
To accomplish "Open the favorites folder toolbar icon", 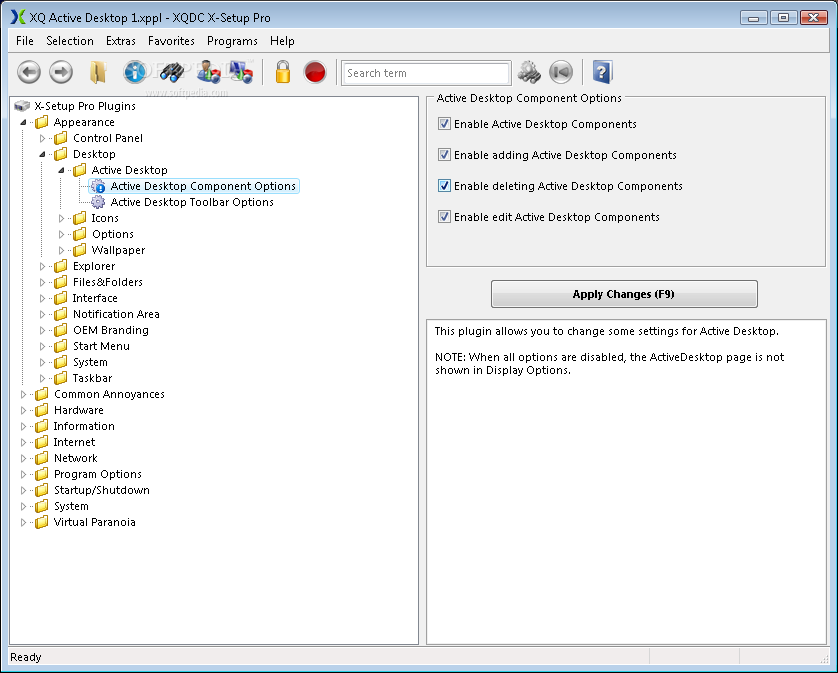I will pos(98,72).
